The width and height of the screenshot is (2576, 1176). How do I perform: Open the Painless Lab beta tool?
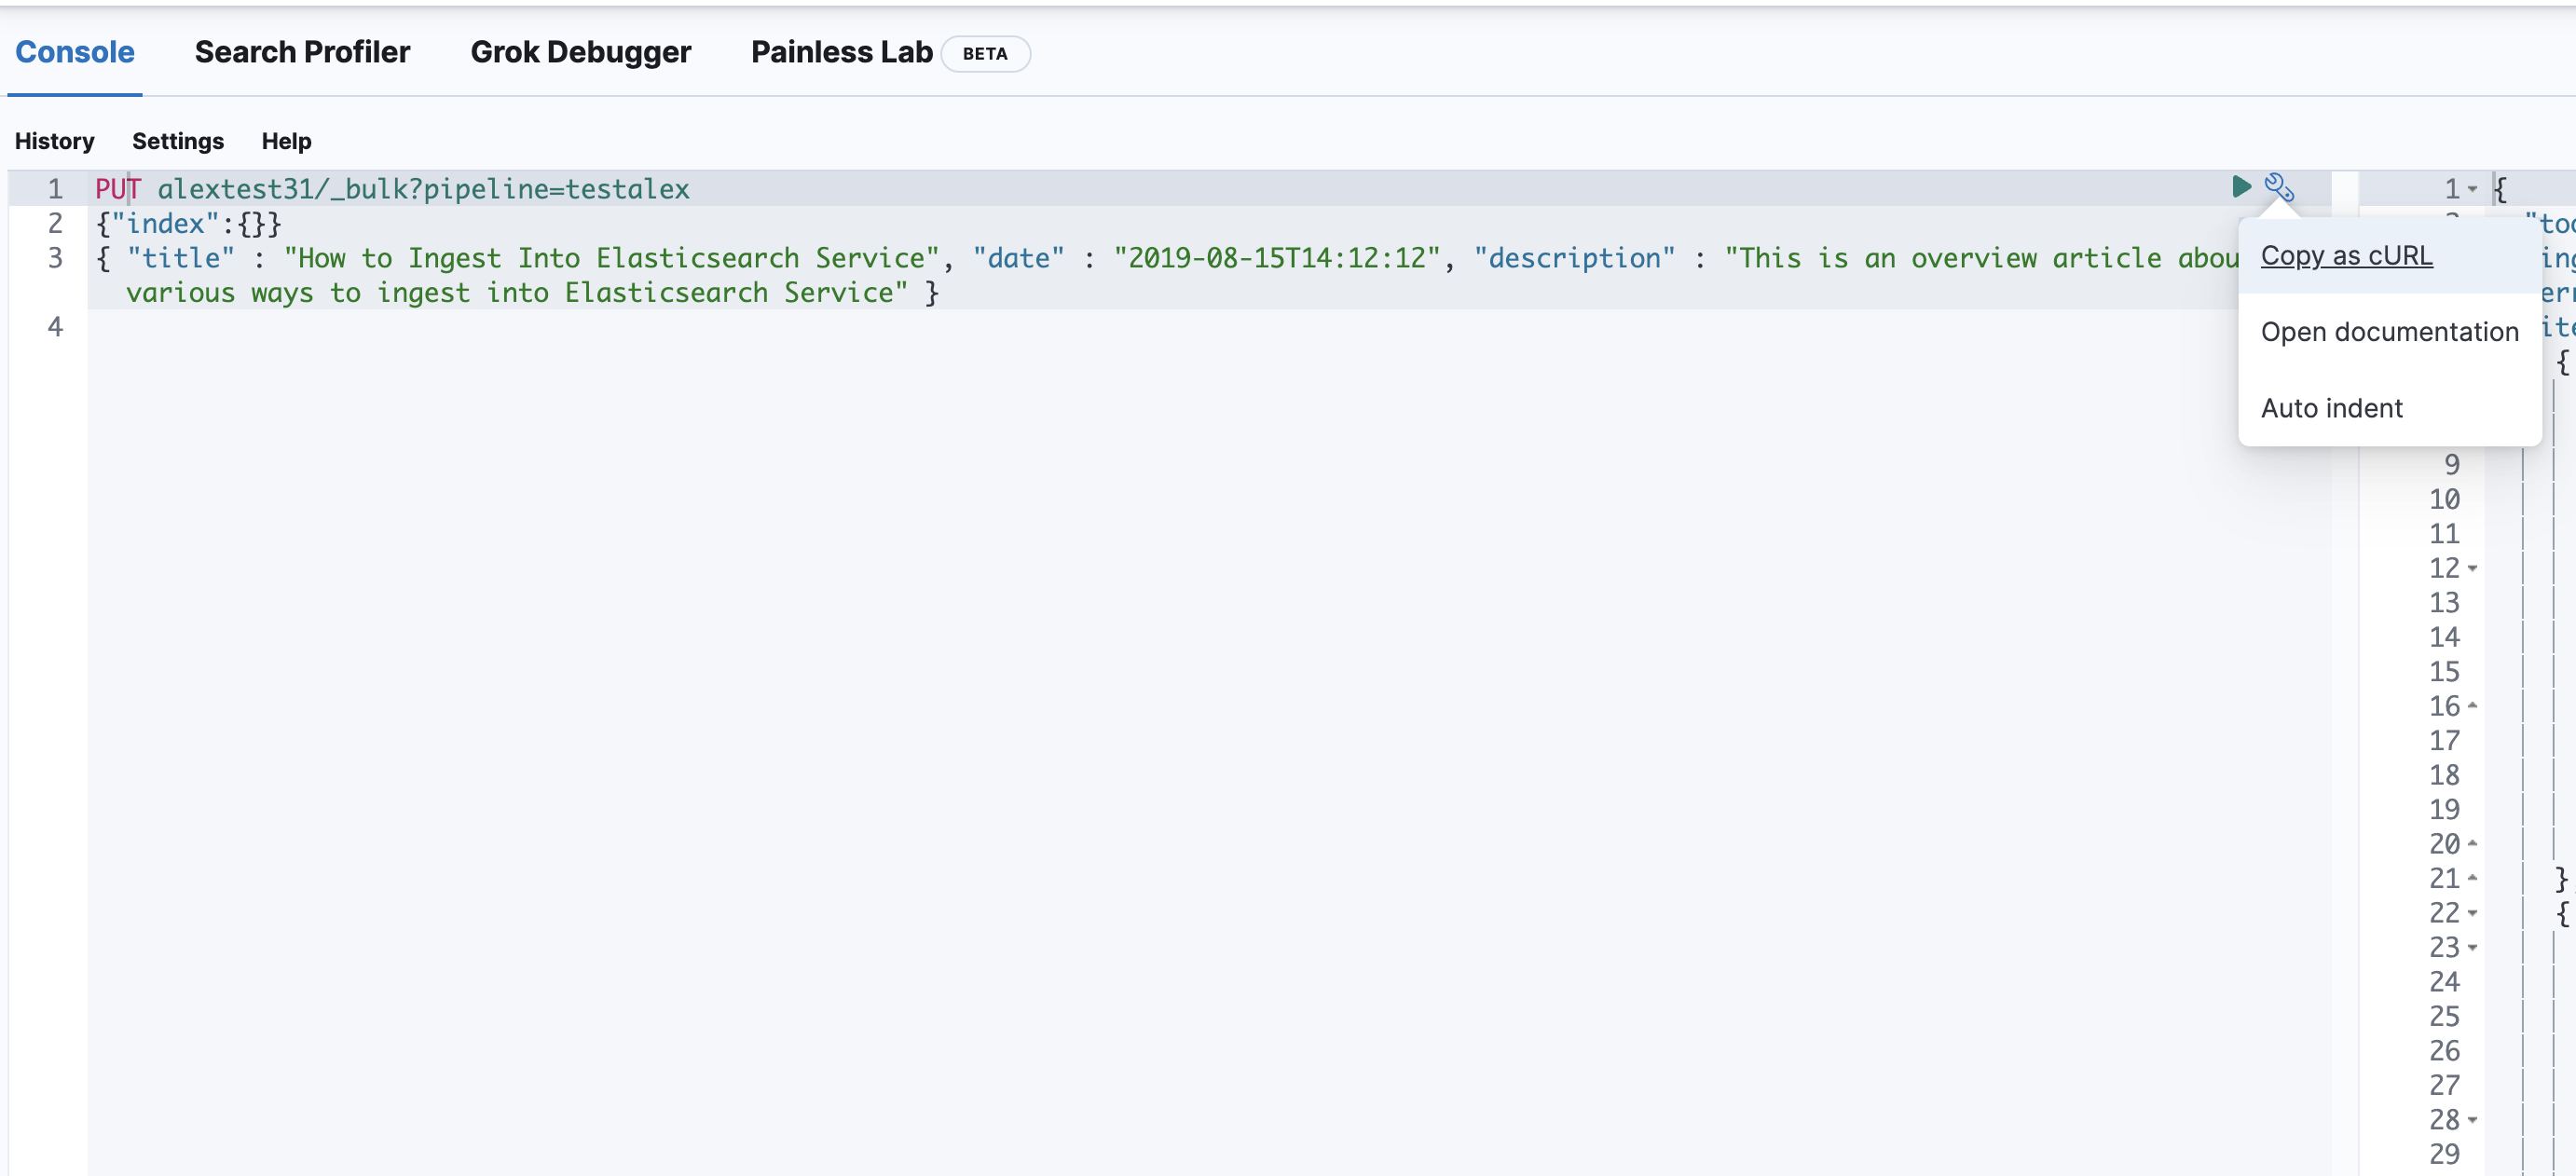(x=841, y=52)
